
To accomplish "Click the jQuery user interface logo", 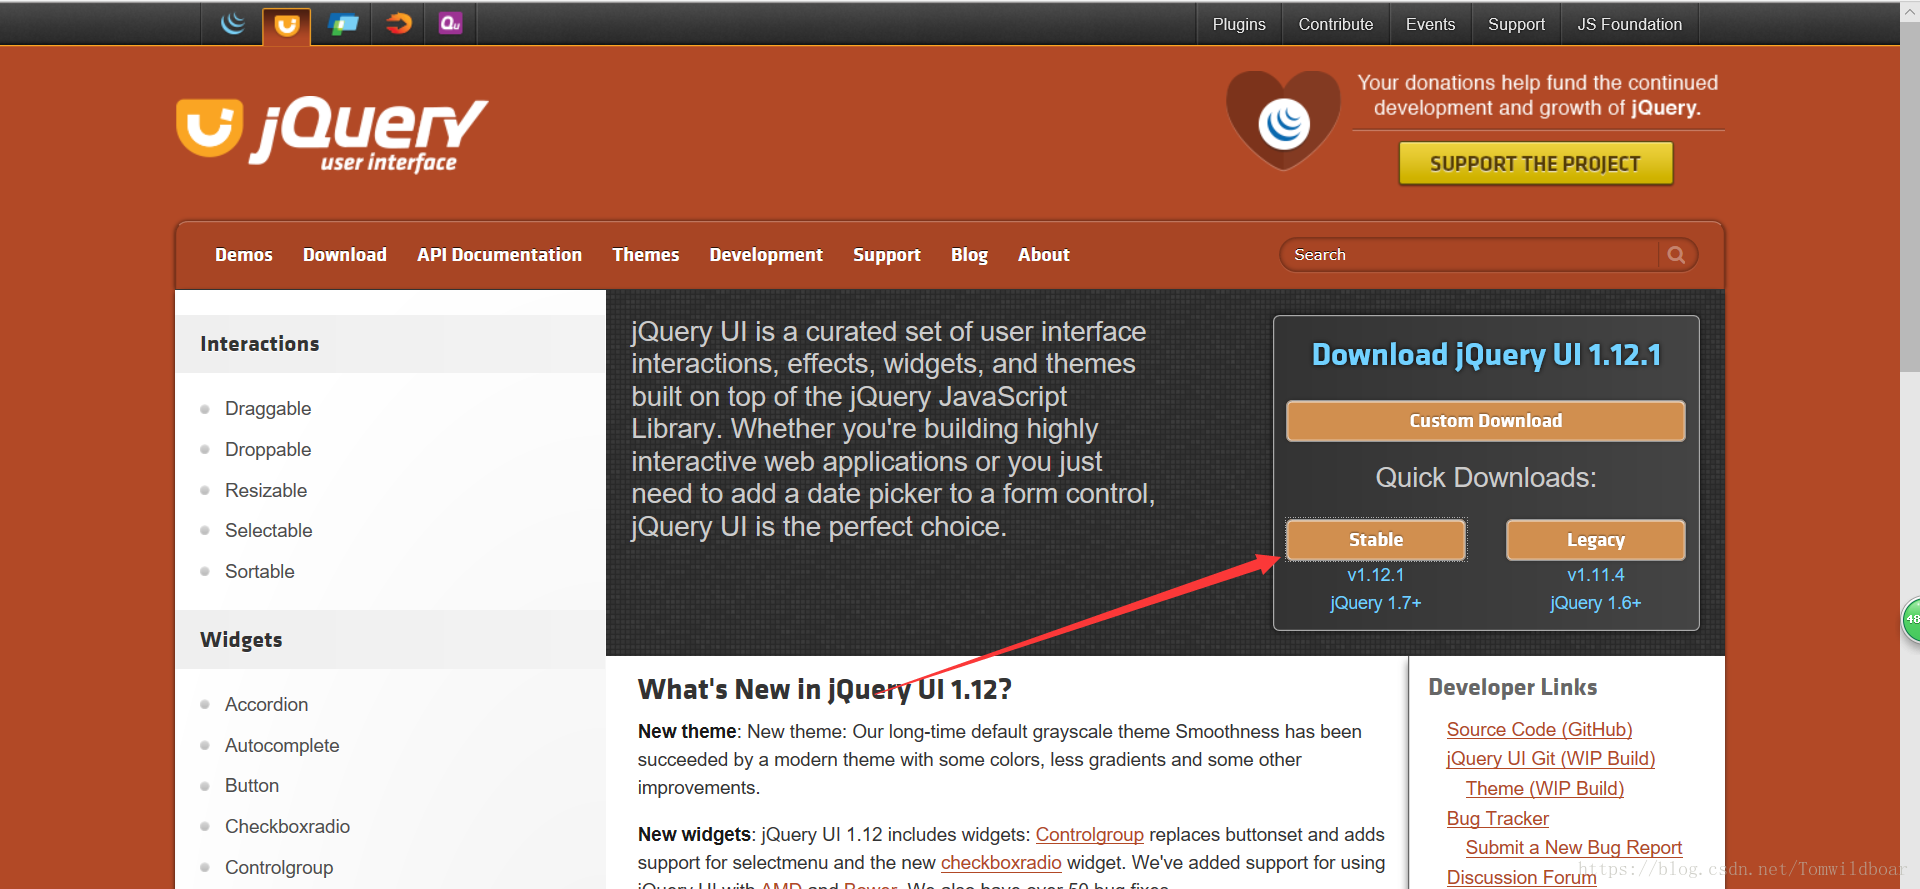I will 332,135.
